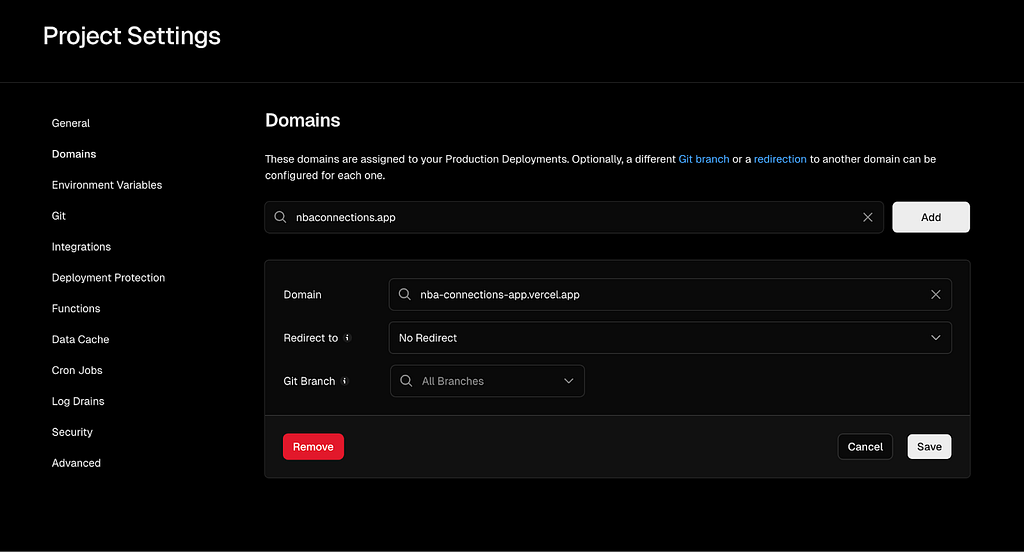Focus the nbaconnections.app domain input

[x=574, y=218]
